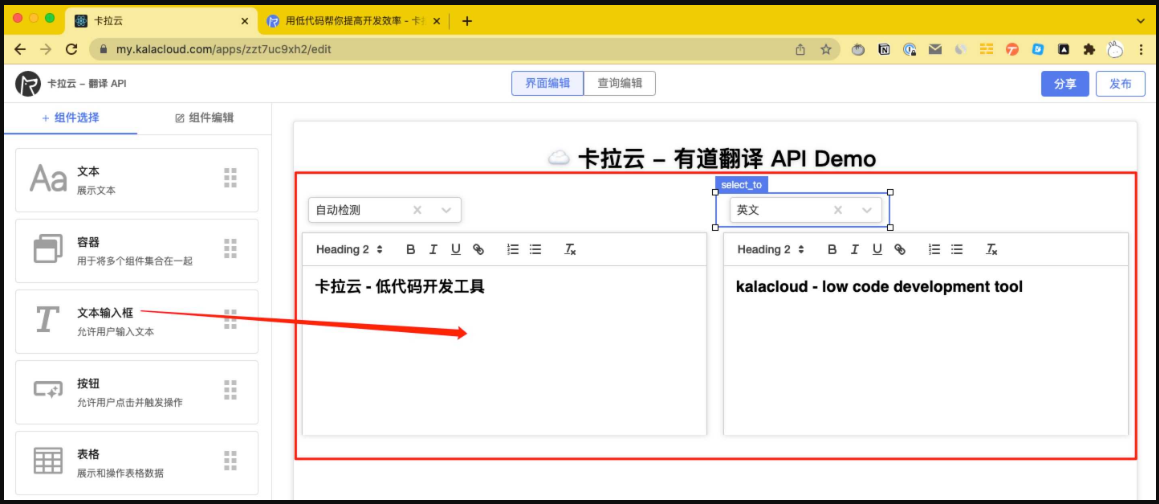Screen dimensions: 1159x504
Task: Switch to the 组件编辑 tab
Action: (x=205, y=118)
